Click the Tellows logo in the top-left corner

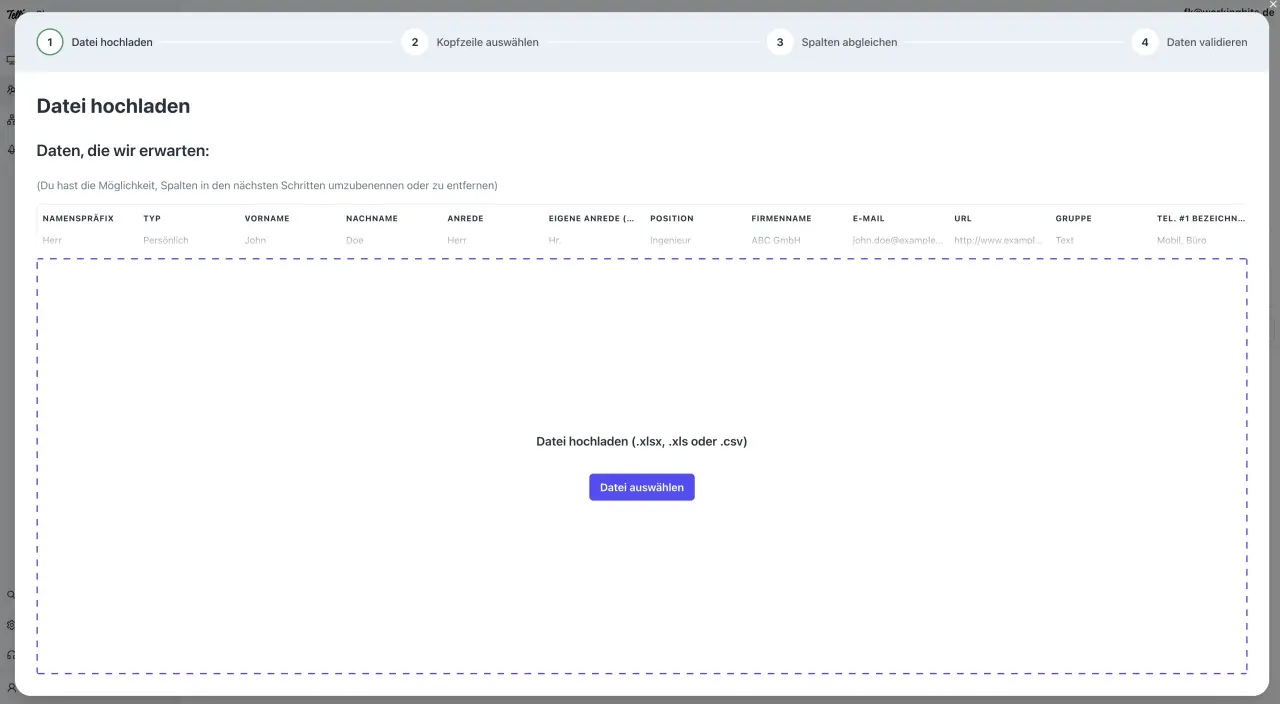click(x=16, y=14)
